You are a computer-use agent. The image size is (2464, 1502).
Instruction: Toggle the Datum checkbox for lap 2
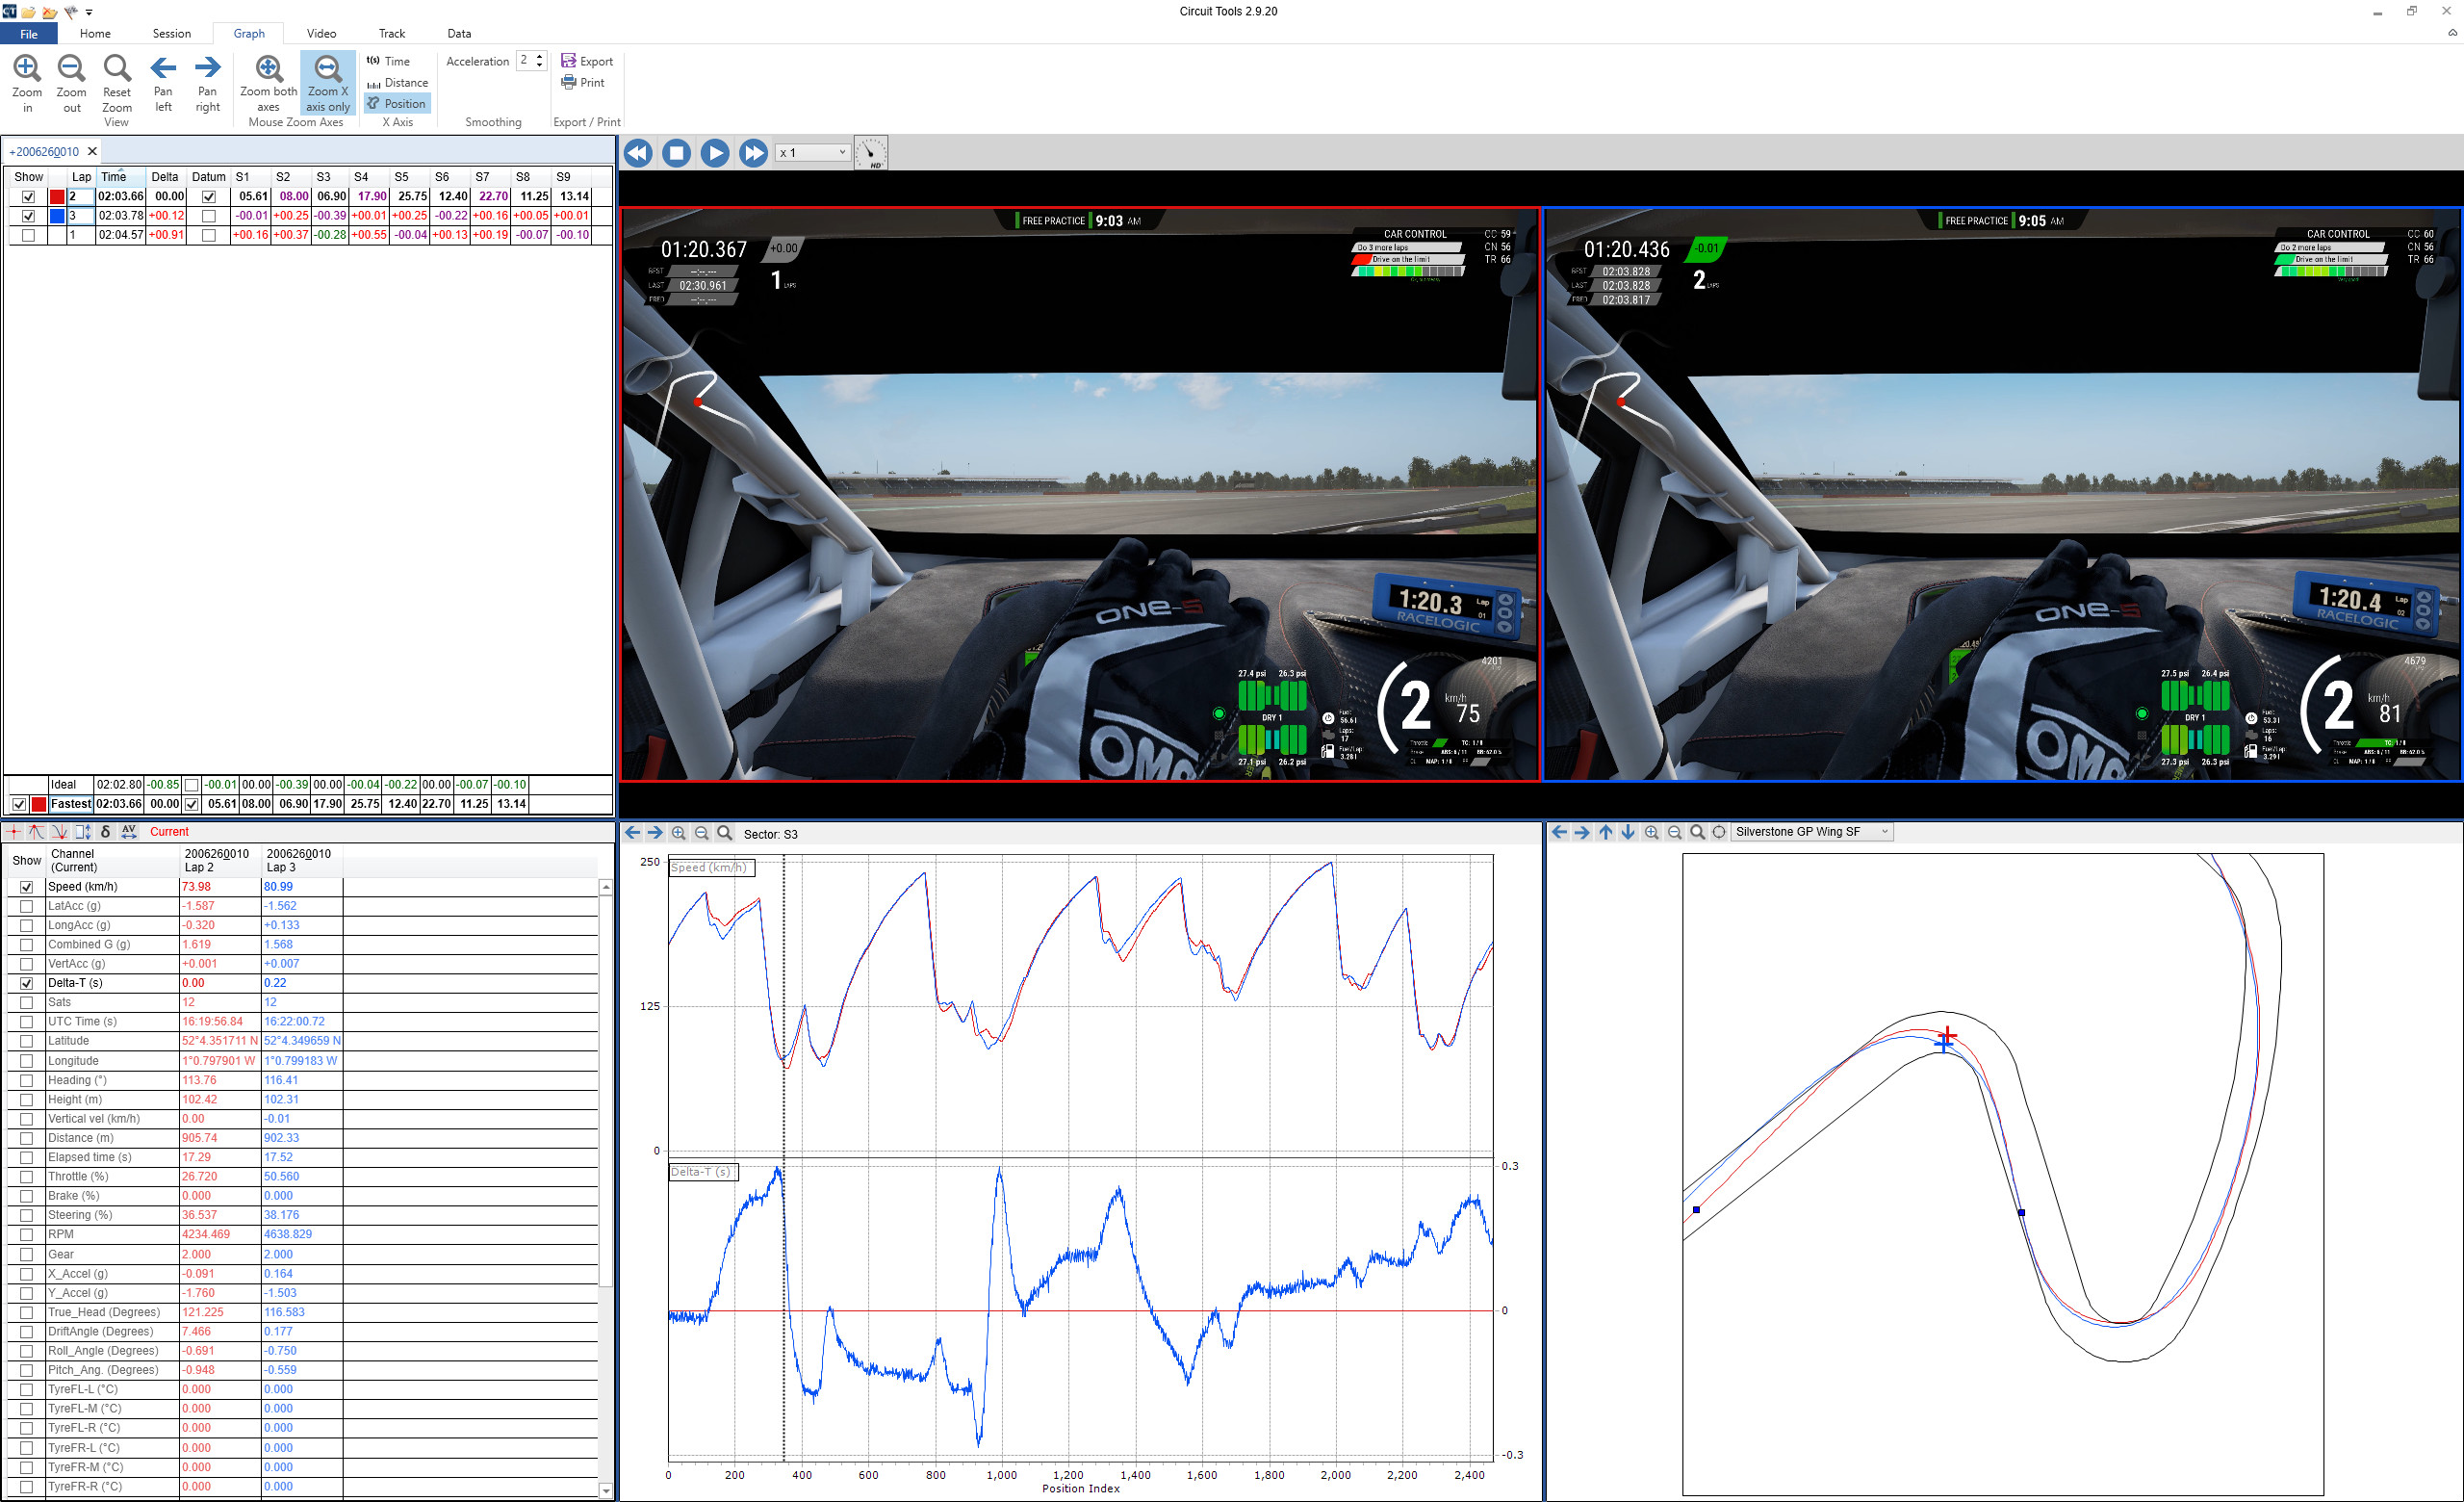[208, 196]
